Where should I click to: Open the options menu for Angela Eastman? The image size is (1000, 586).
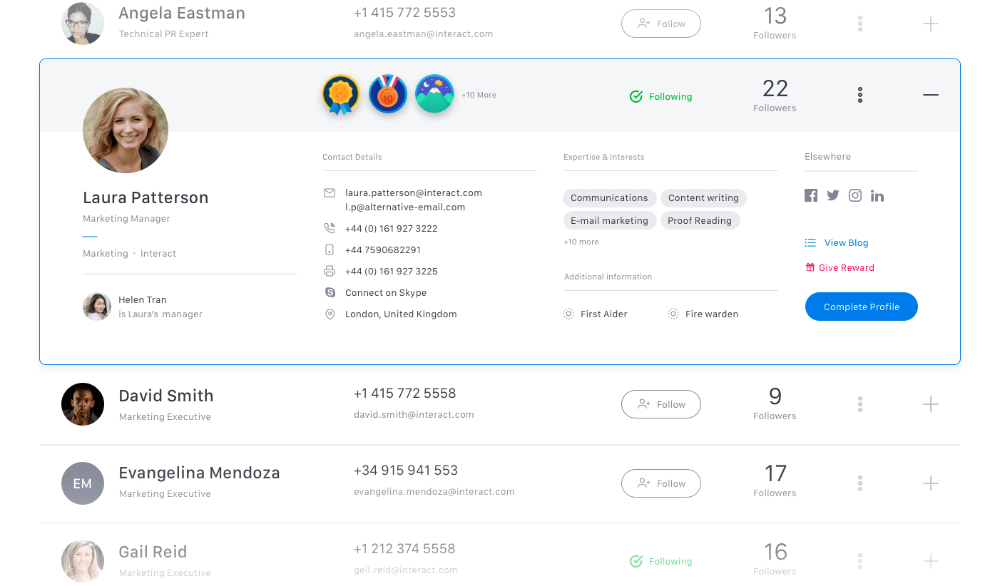pos(860,24)
